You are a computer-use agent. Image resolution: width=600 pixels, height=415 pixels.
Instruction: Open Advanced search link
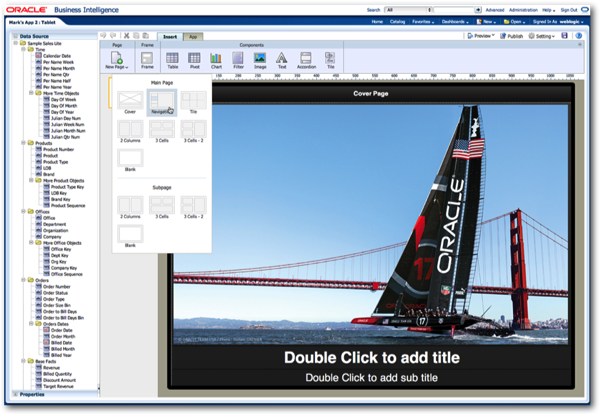[x=495, y=10]
